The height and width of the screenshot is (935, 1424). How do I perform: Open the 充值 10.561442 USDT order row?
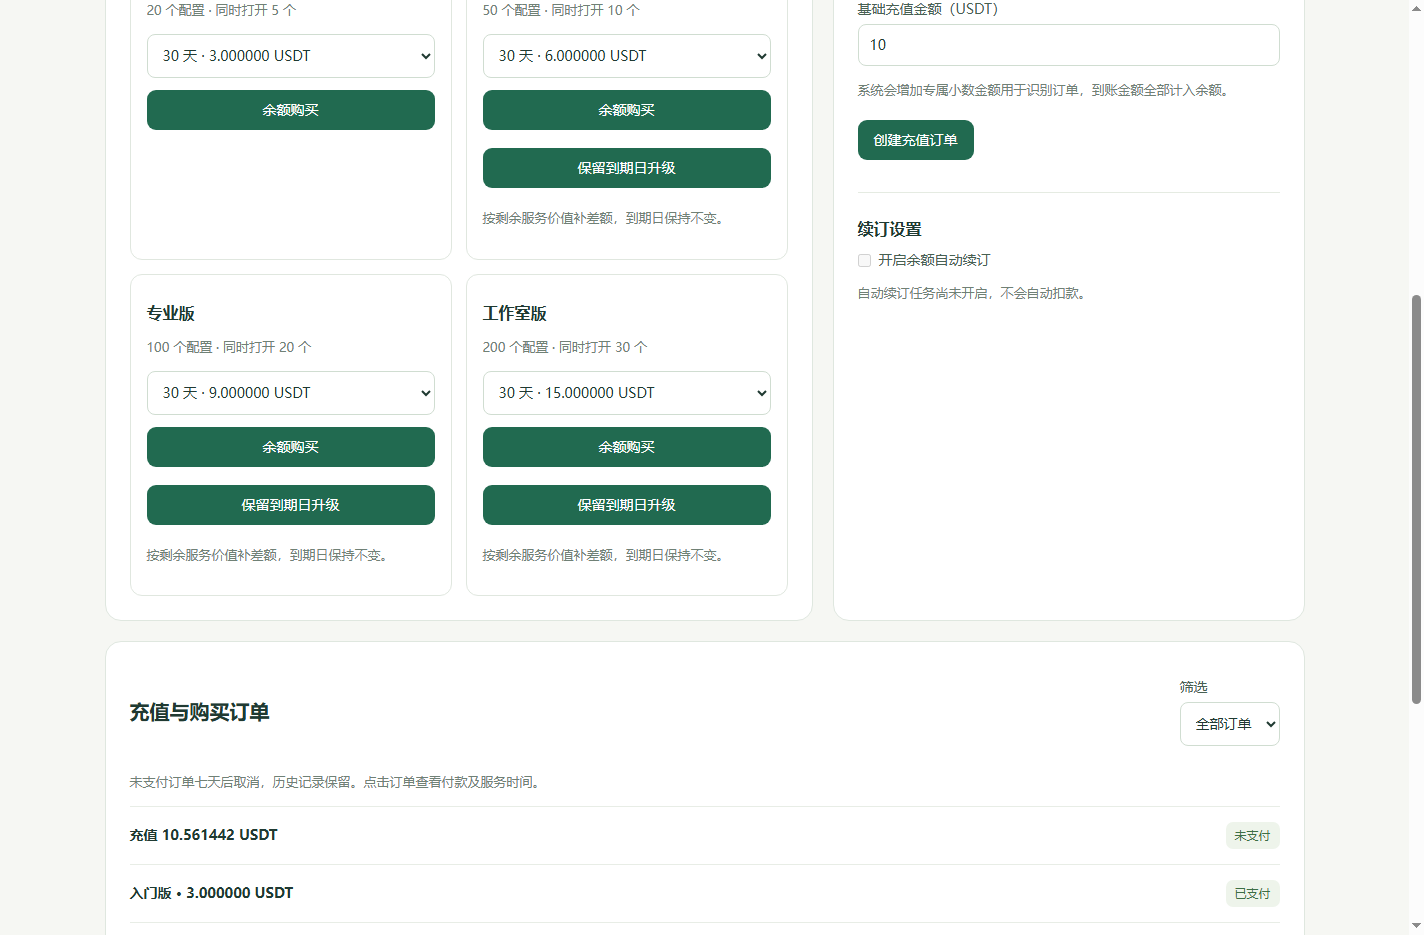(705, 836)
